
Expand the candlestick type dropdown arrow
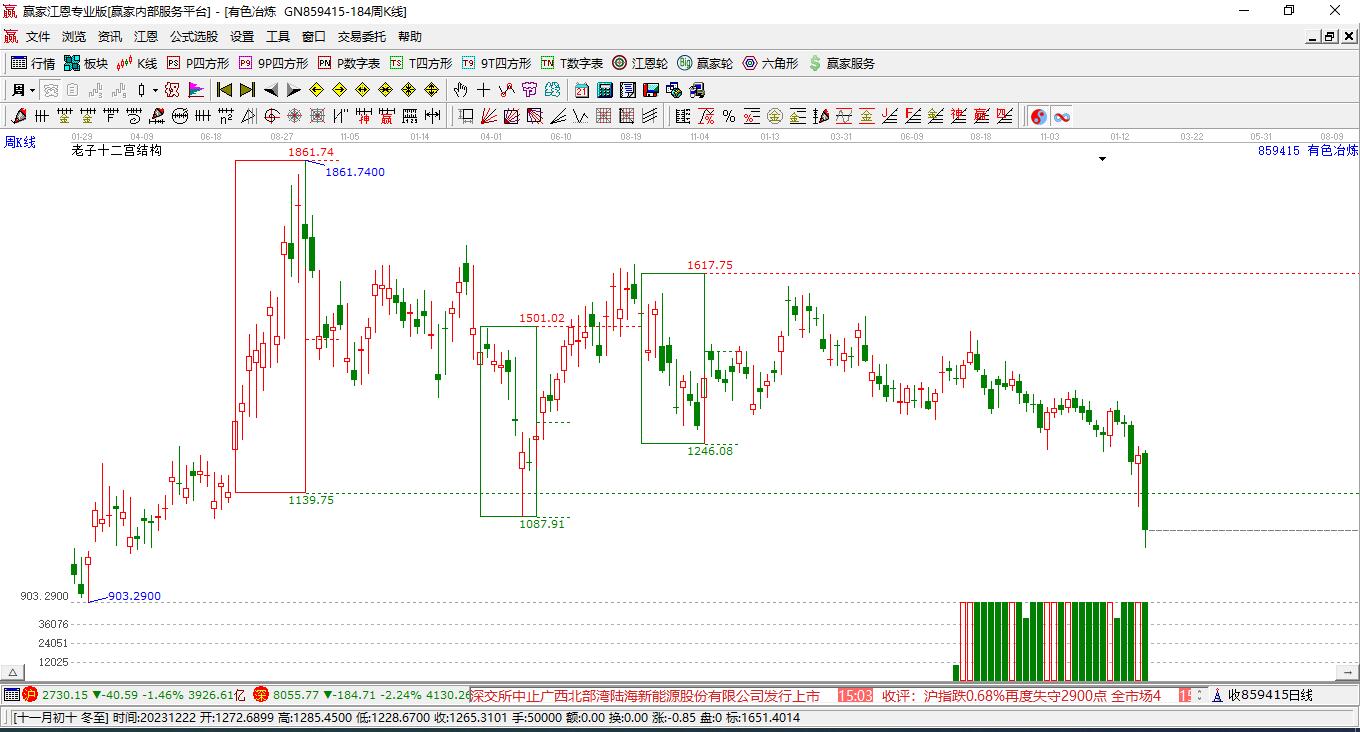tap(155, 90)
